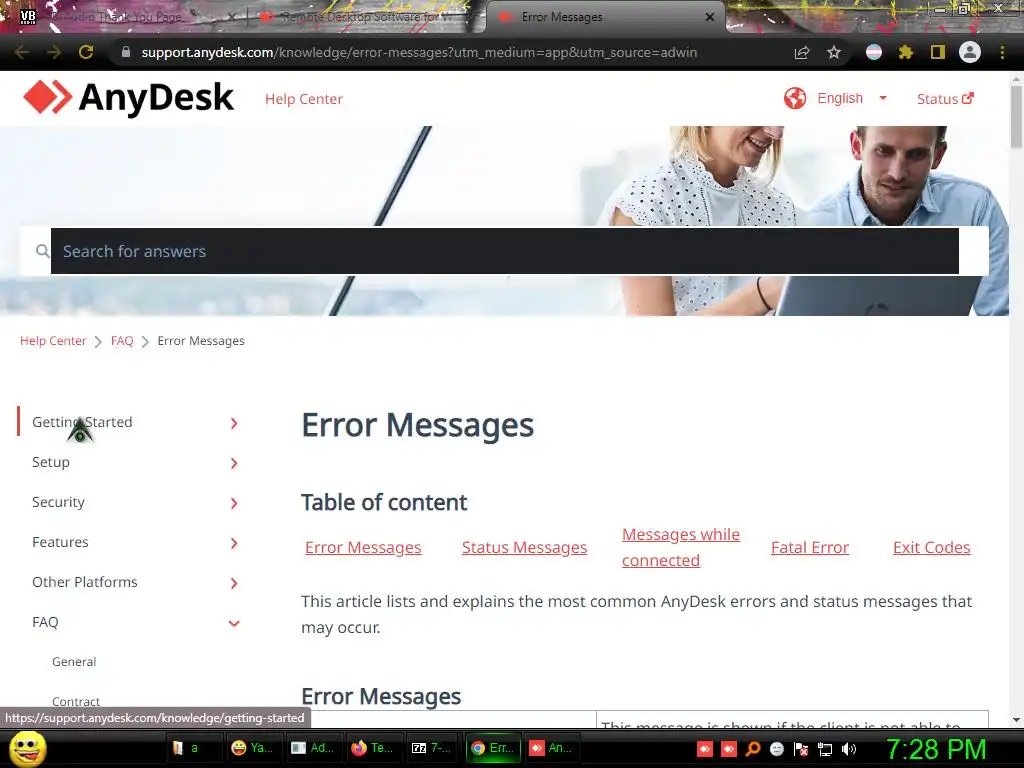Click the browser forward arrow
The image size is (1024, 768).
coord(54,52)
